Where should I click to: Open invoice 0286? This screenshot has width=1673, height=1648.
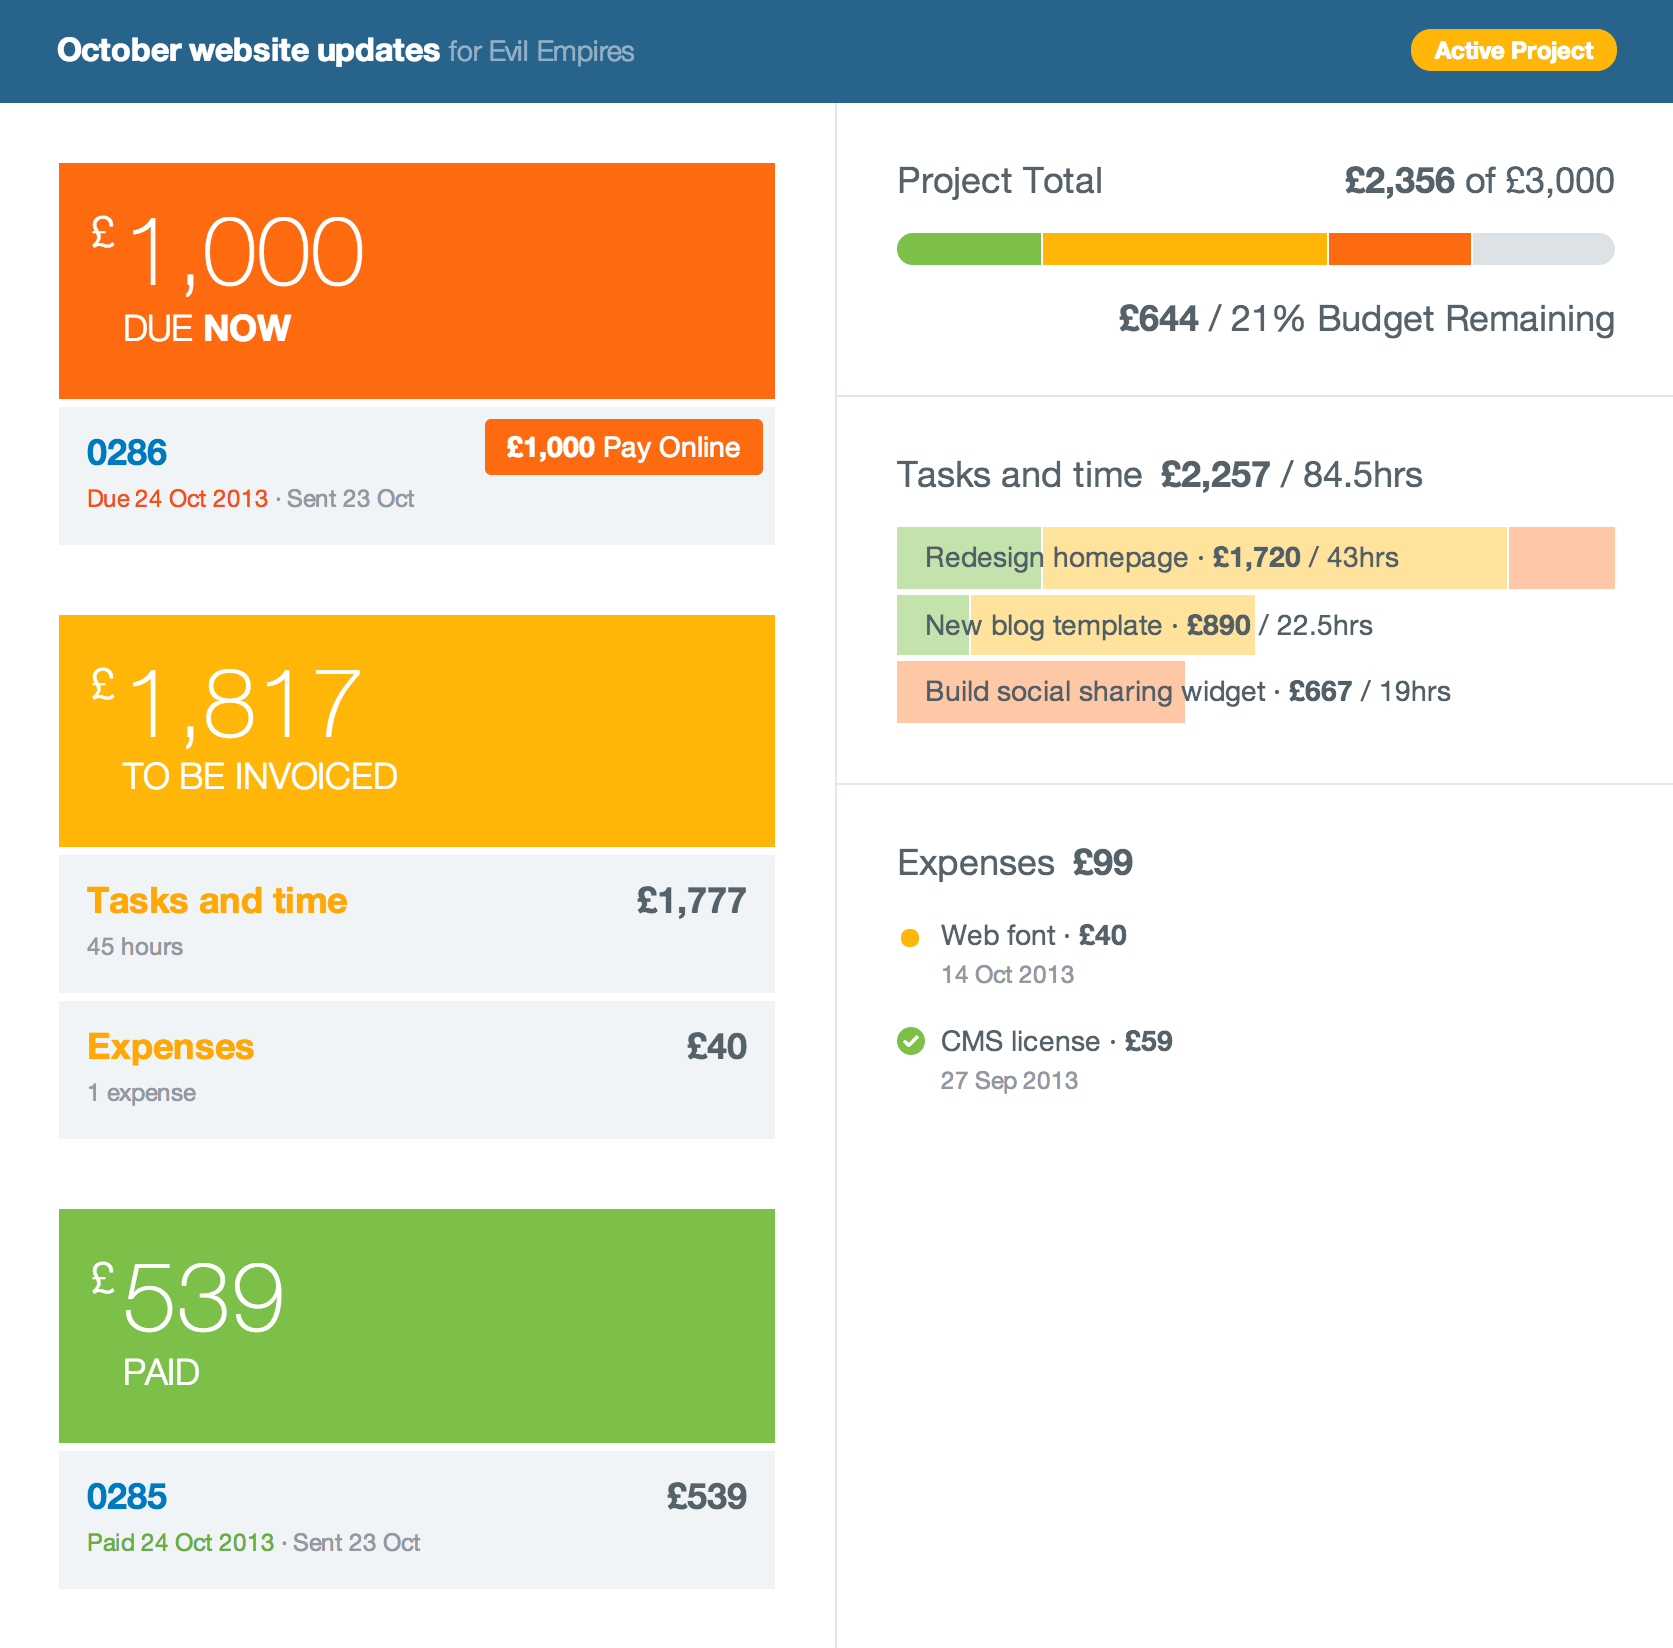click(x=127, y=452)
